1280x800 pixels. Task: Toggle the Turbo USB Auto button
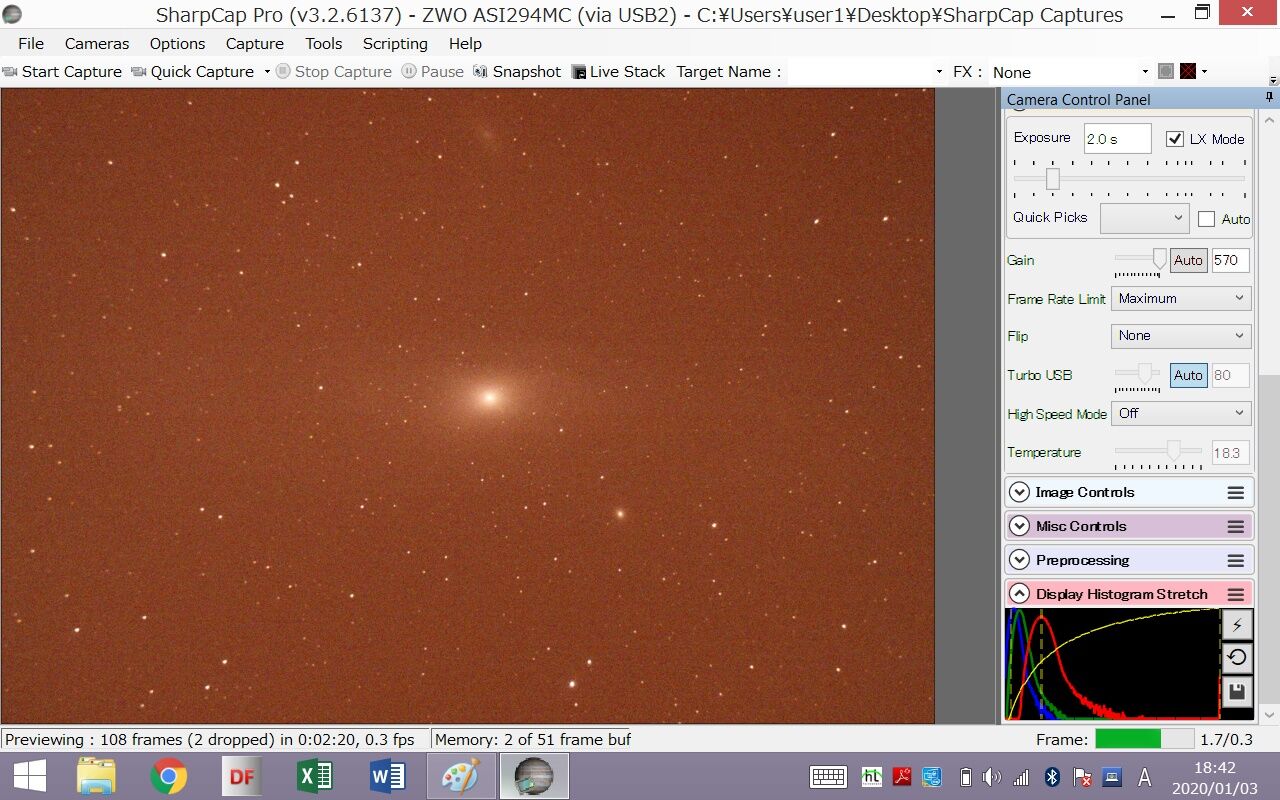coord(1188,375)
